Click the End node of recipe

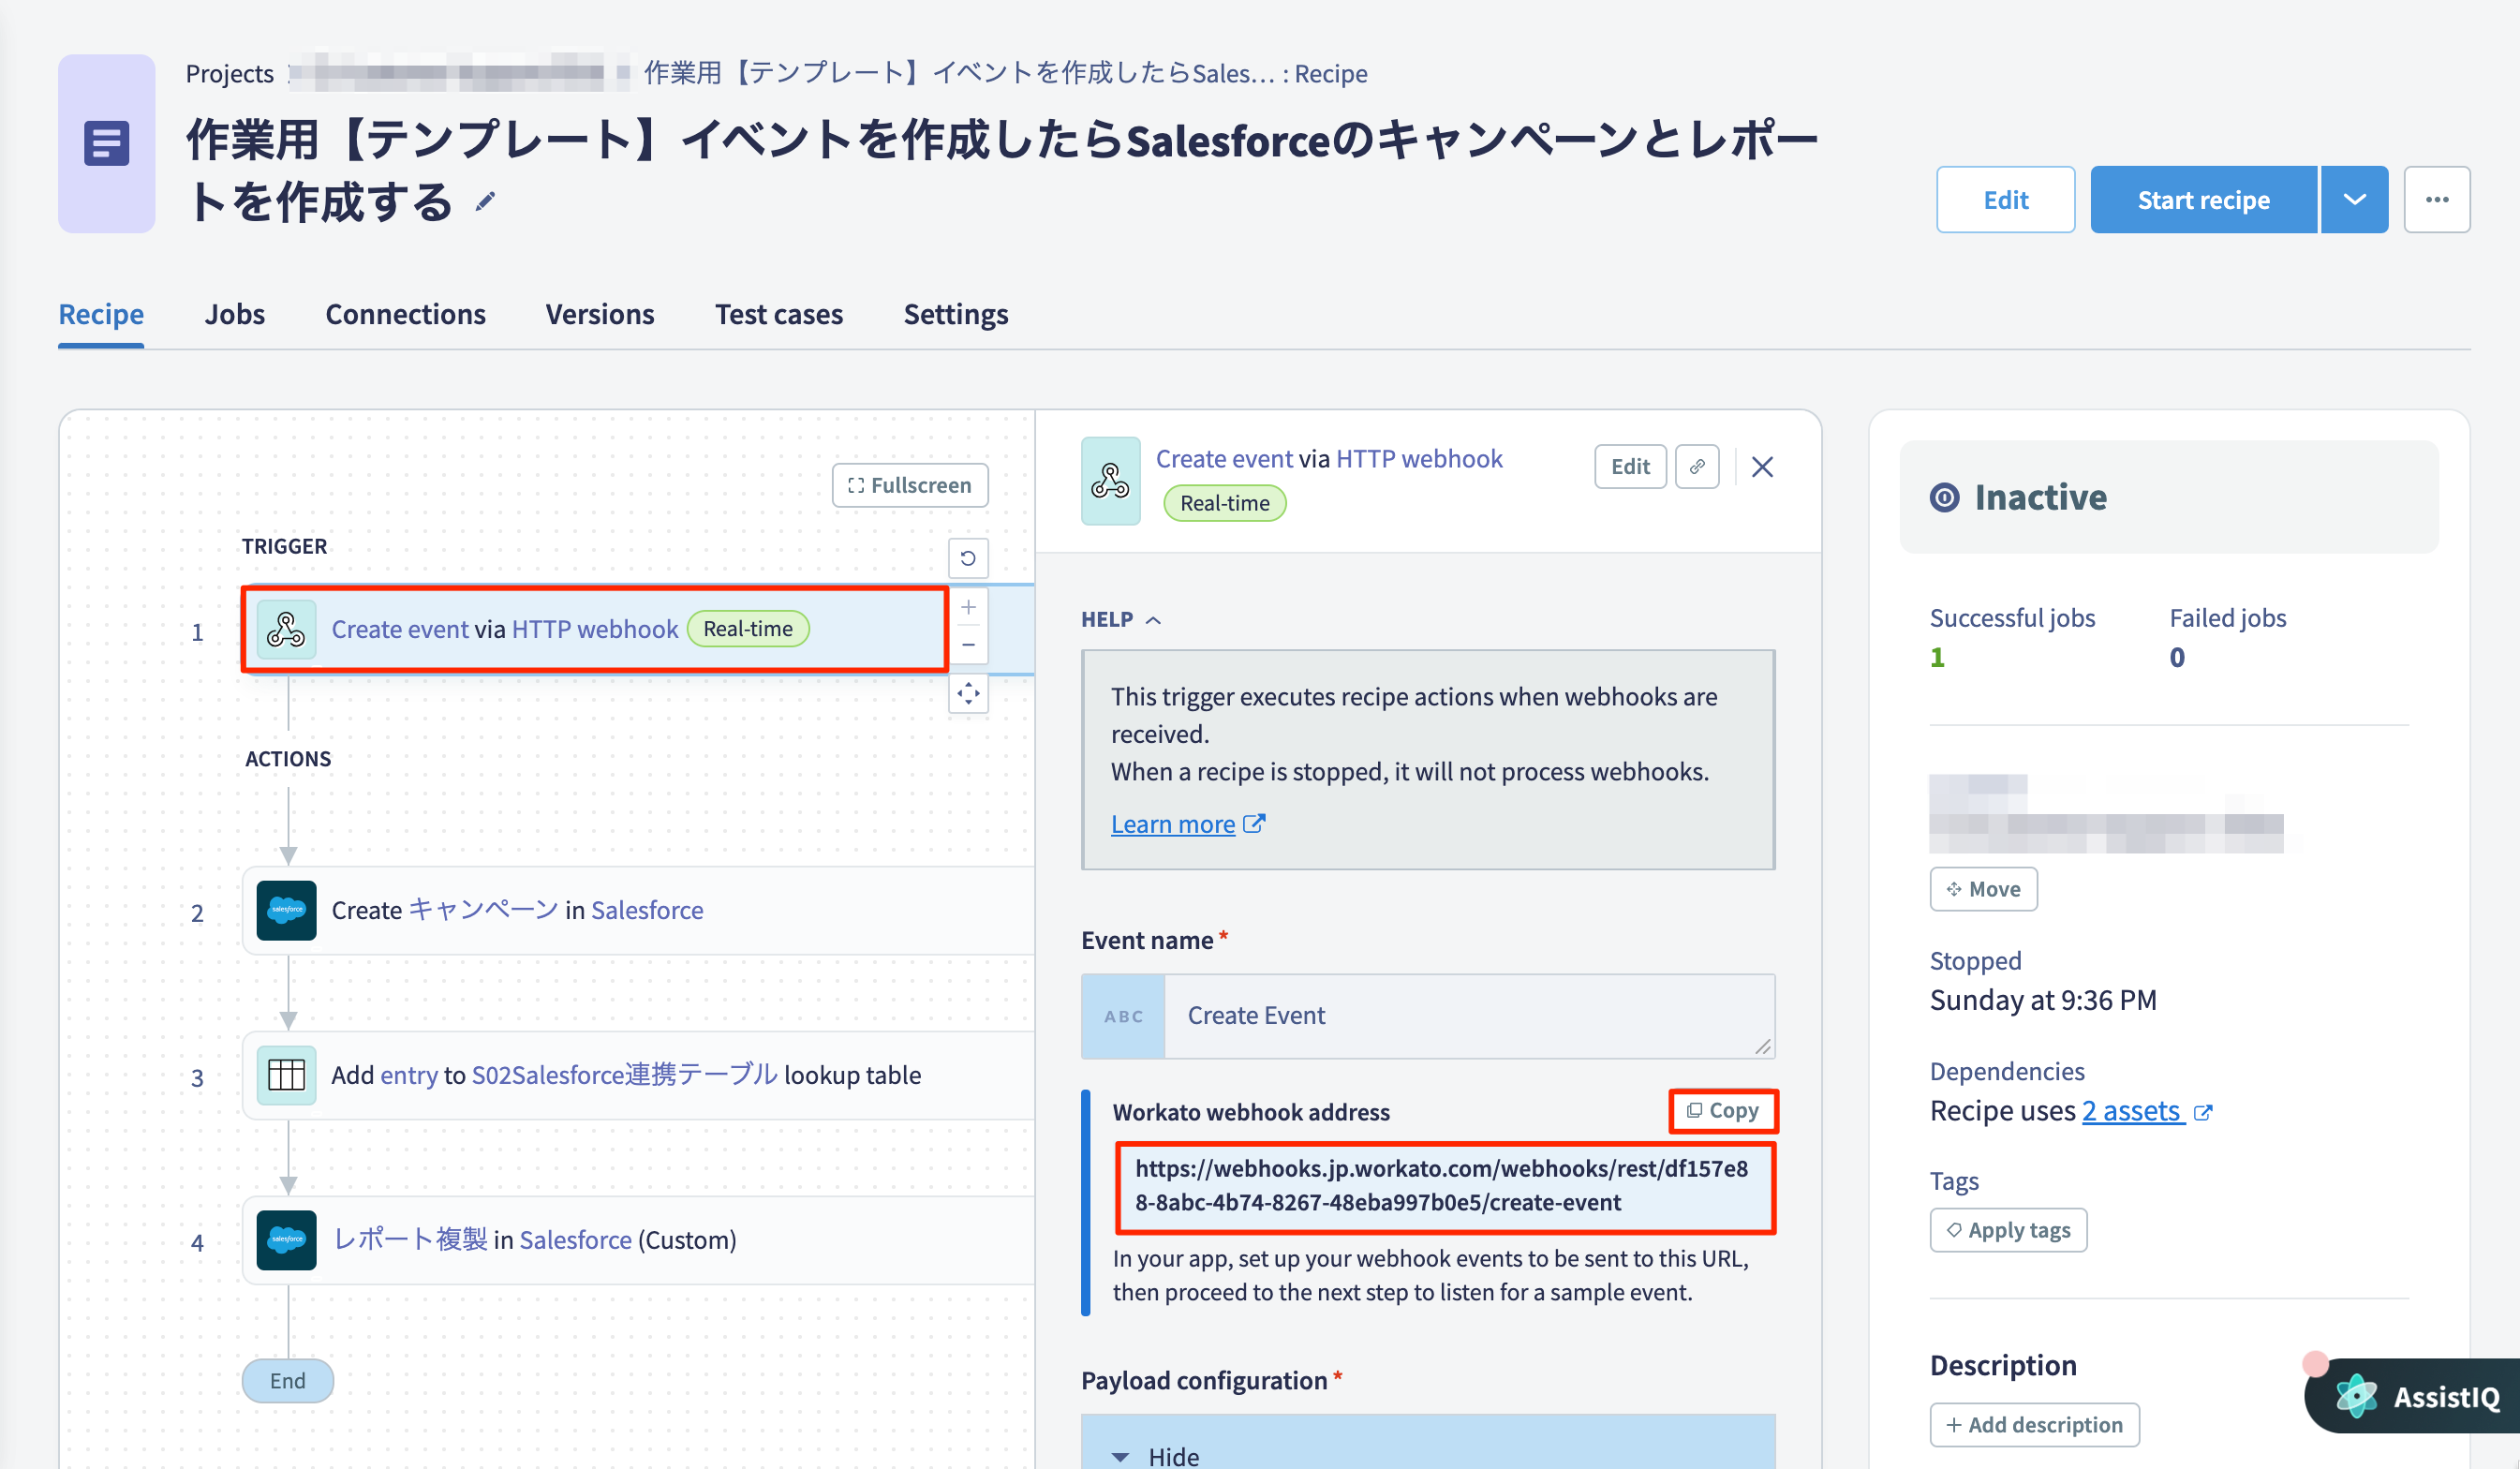click(x=287, y=1380)
